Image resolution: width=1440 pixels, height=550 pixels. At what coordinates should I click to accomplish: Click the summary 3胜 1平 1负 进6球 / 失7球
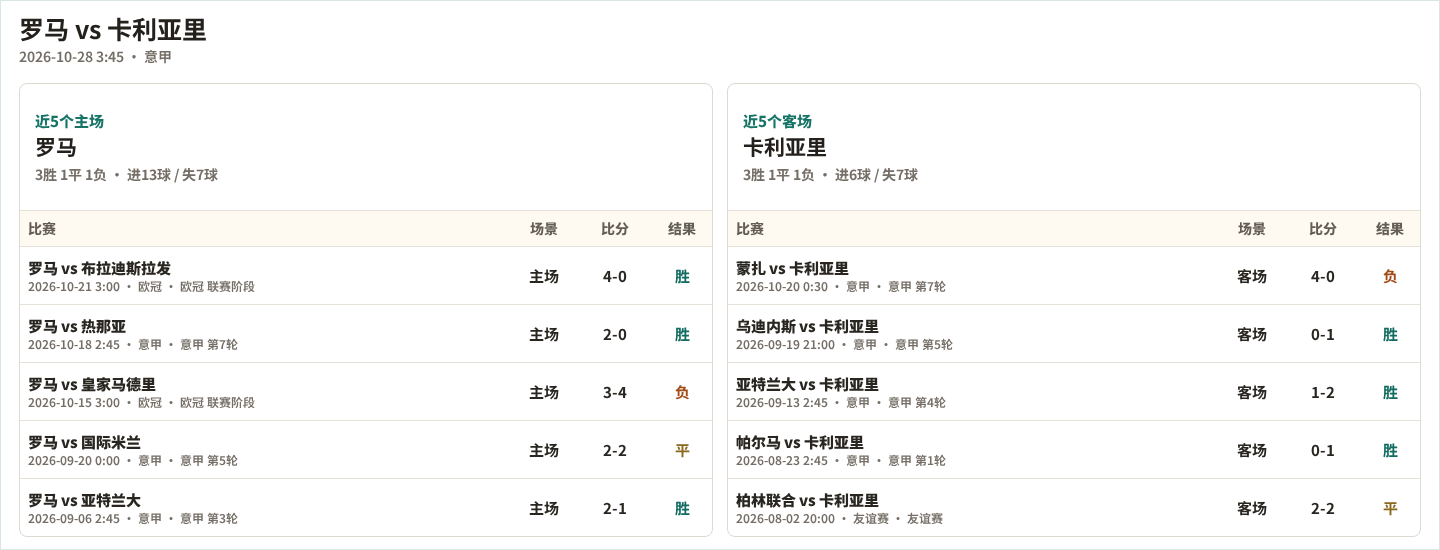(x=830, y=175)
